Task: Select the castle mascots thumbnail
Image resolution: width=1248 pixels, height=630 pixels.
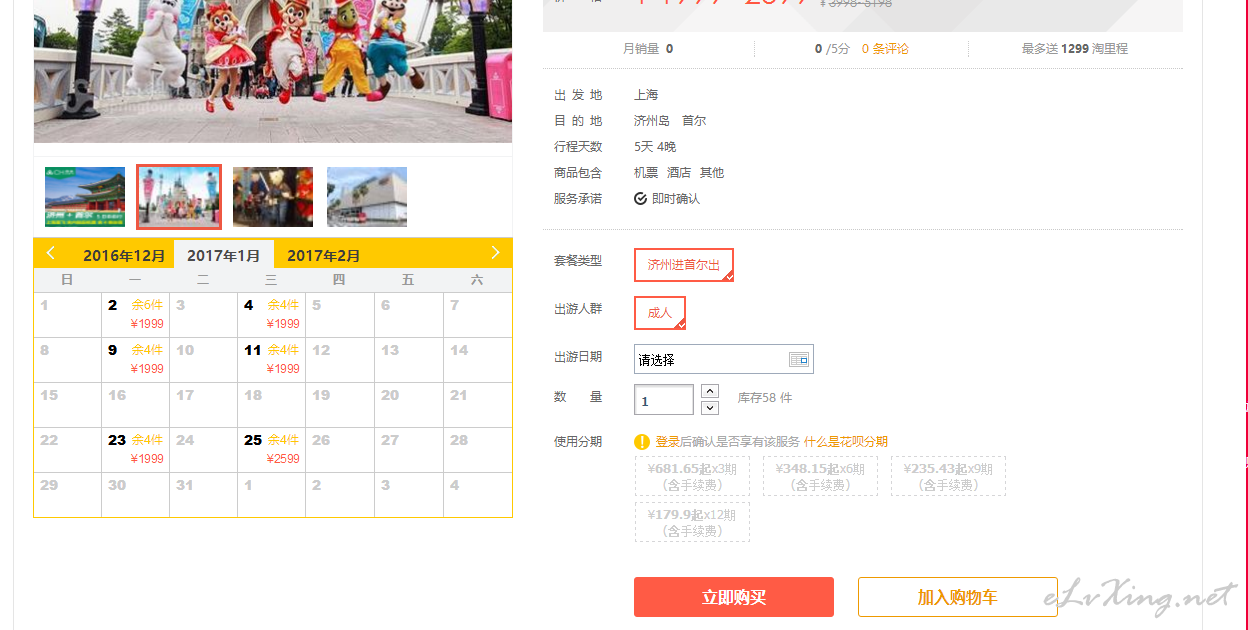Action: pos(179,197)
